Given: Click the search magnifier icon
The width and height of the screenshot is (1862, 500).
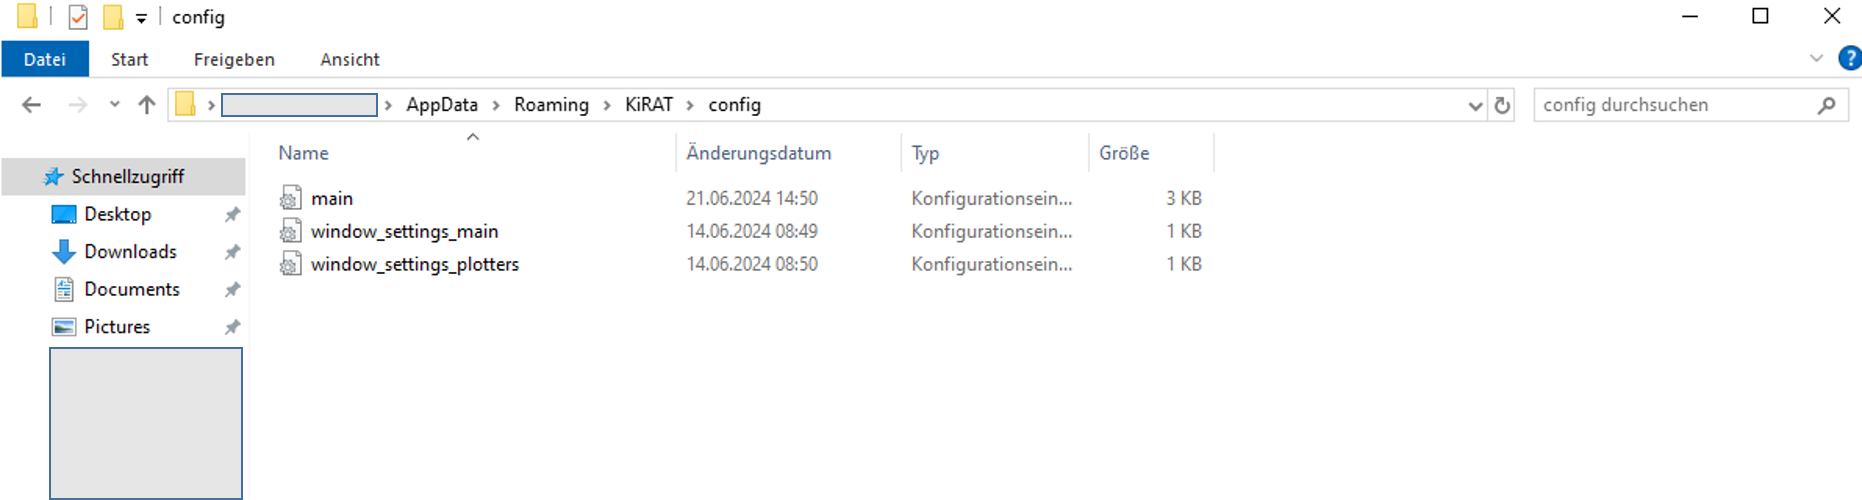Looking at the screenshot, I should click(x=1826, y=105).
